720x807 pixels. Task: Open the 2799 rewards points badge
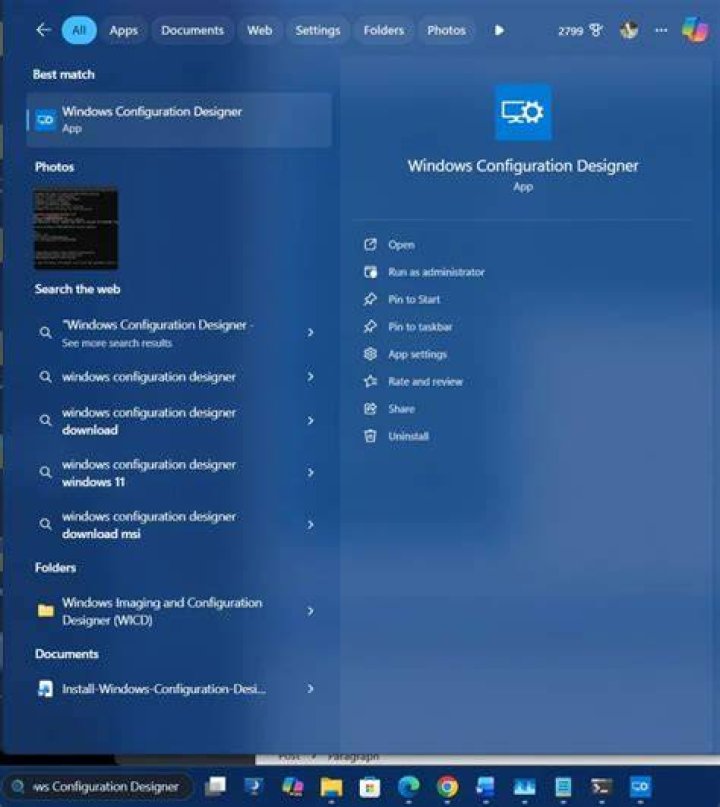click(x=579, y=31)
